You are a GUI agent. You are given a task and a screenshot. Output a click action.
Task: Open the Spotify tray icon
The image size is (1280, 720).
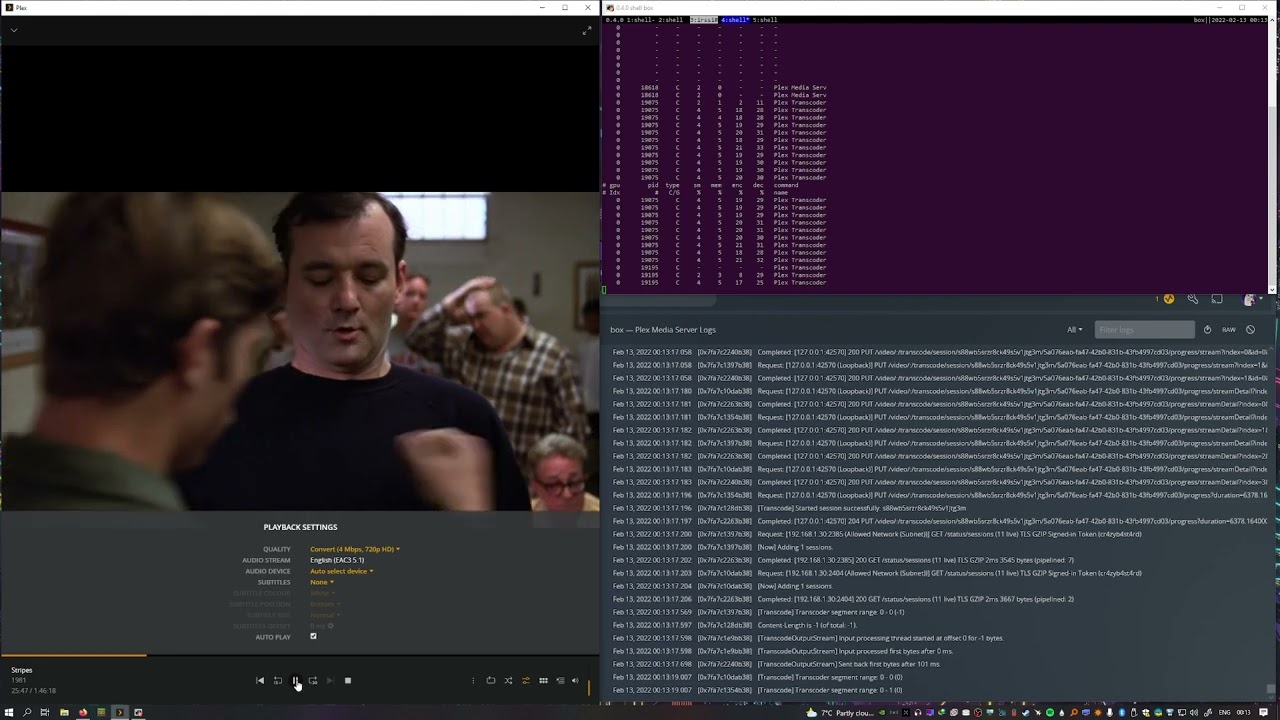click(x=1050, y=712)
